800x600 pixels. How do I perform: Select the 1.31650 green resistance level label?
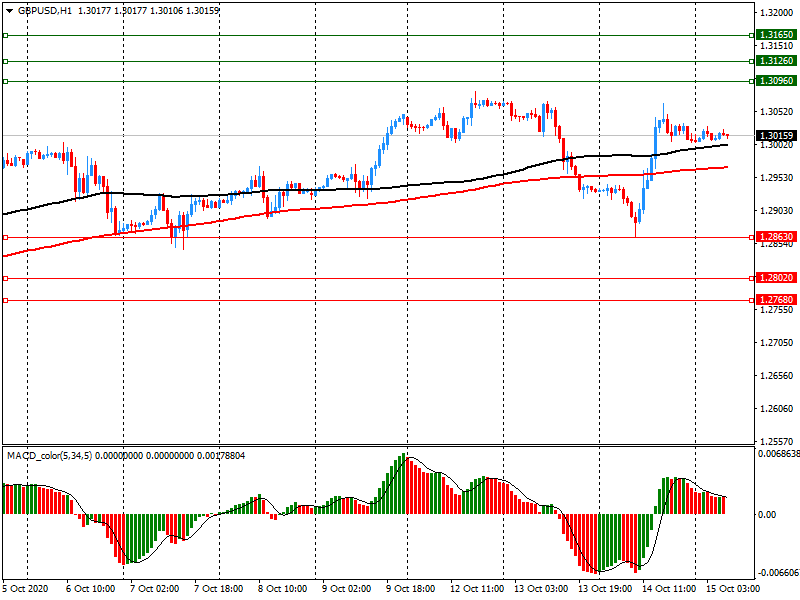pos(776,35)
